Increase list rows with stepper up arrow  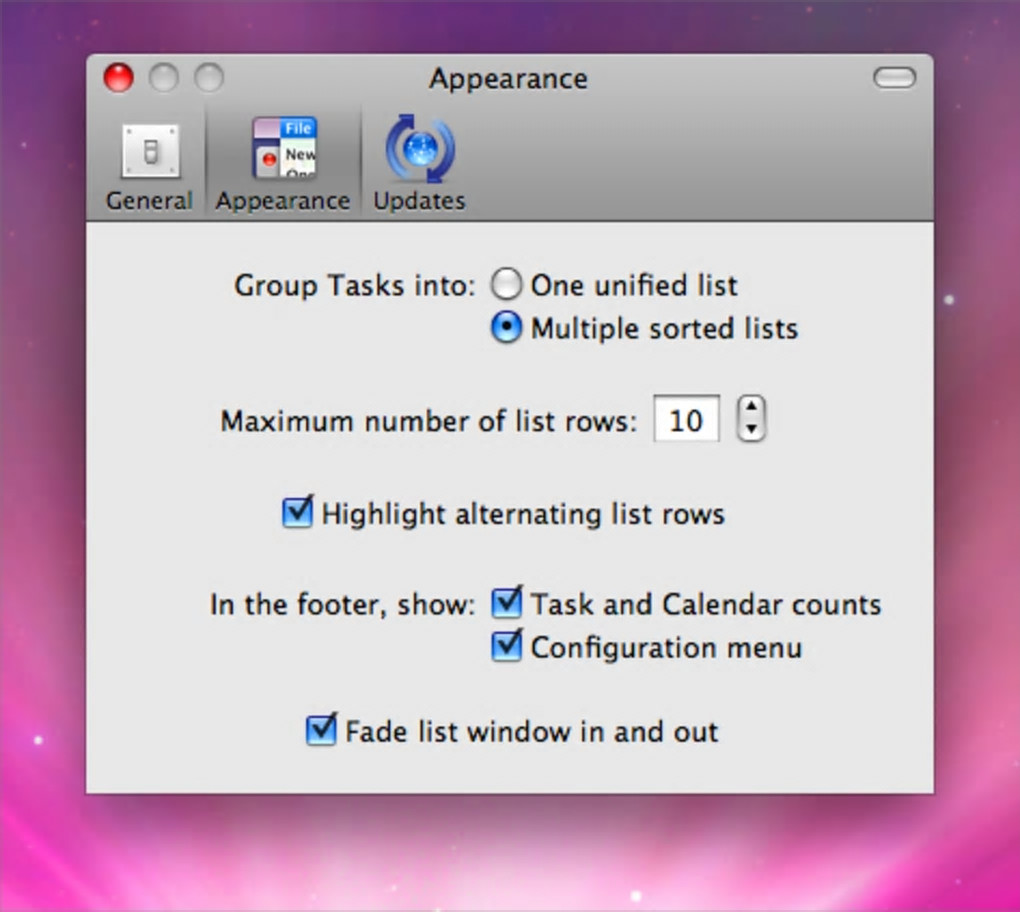click(751, 407)
